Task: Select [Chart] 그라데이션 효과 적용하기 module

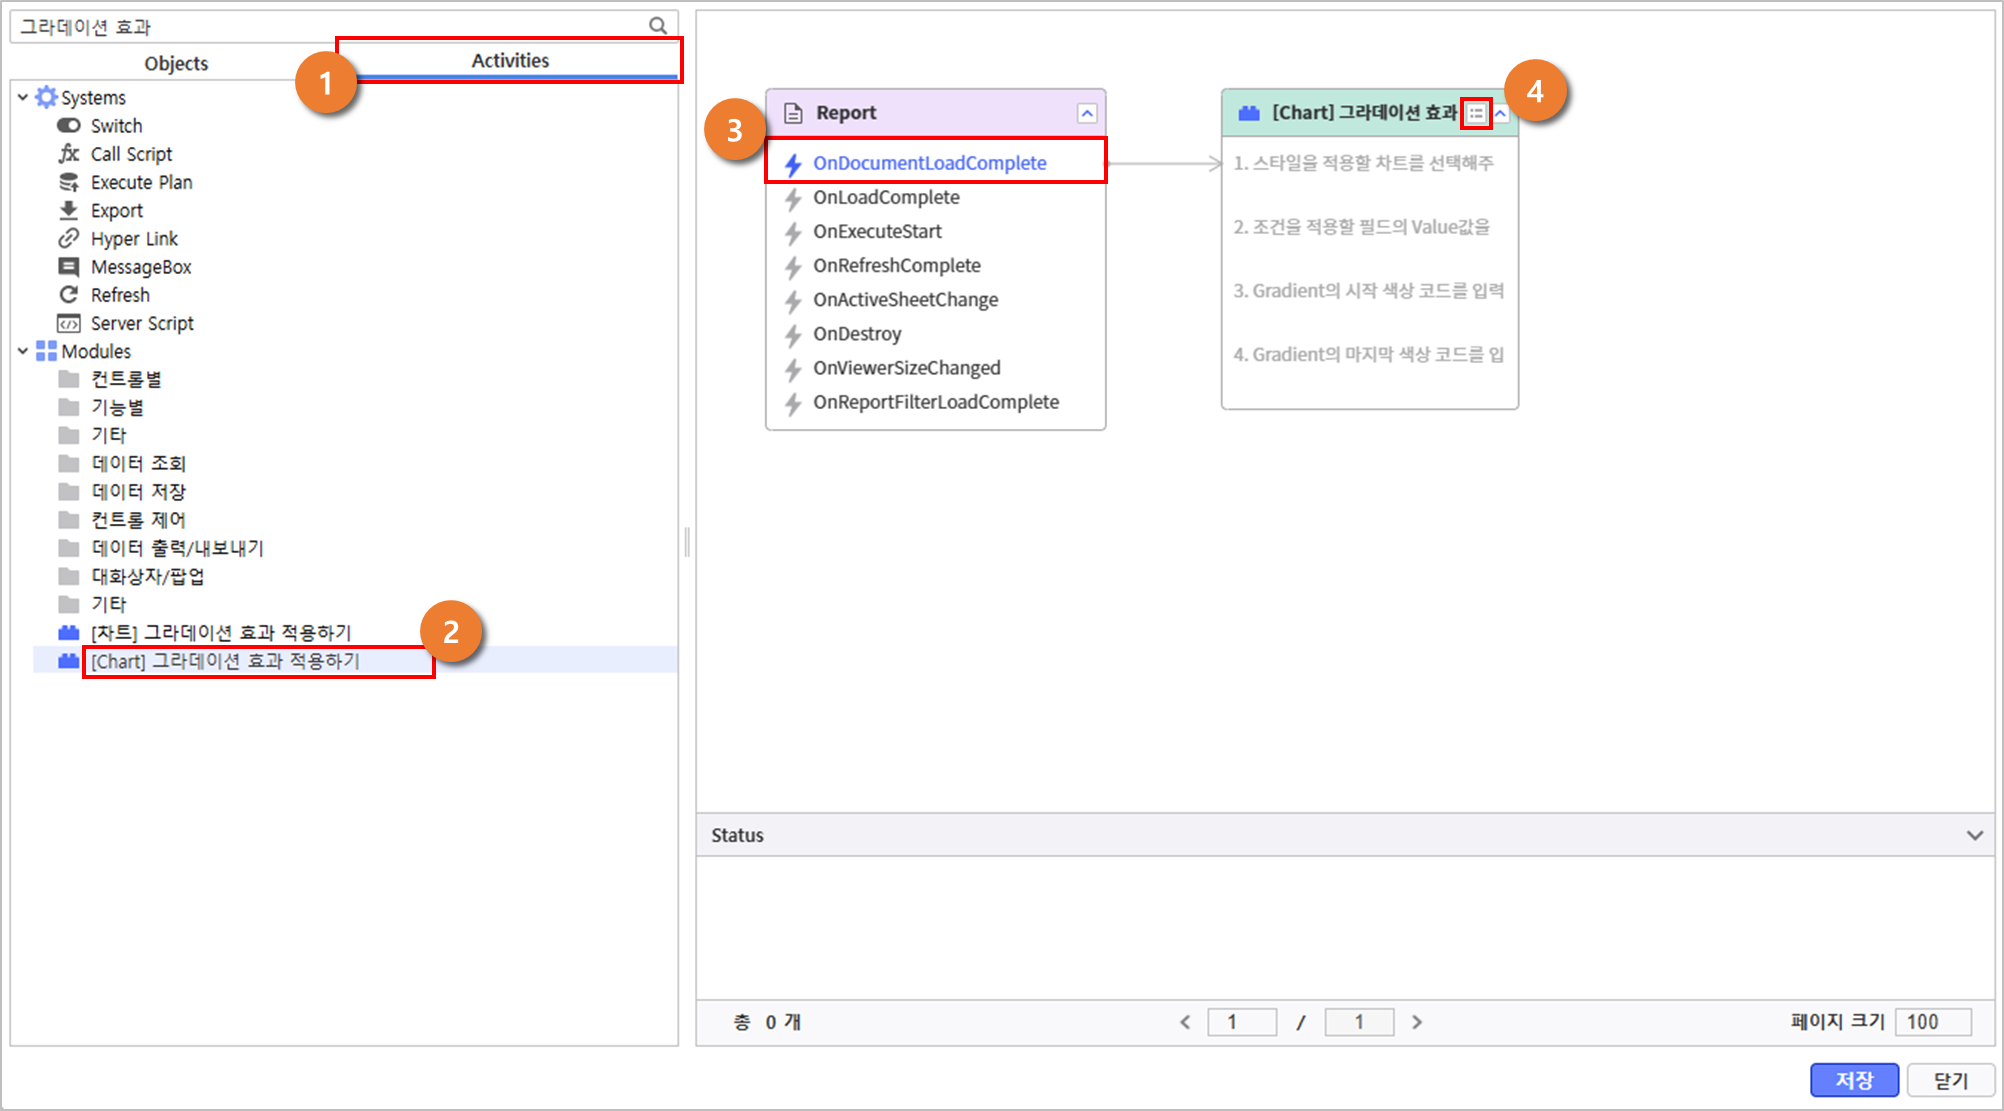Action: point(225,661)
